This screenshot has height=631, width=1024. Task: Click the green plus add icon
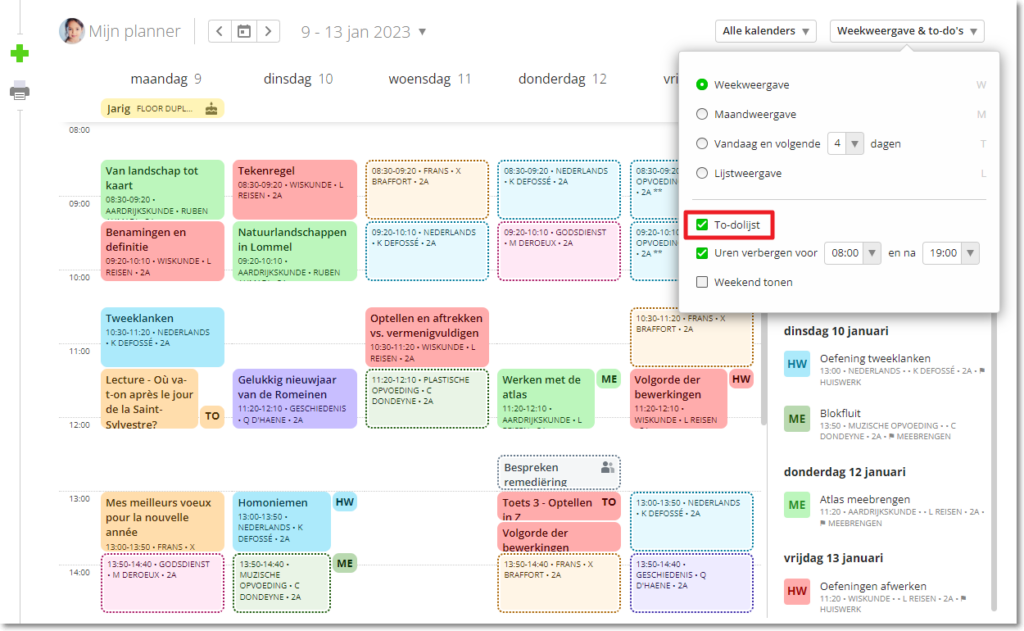click(x=19, y=54)
